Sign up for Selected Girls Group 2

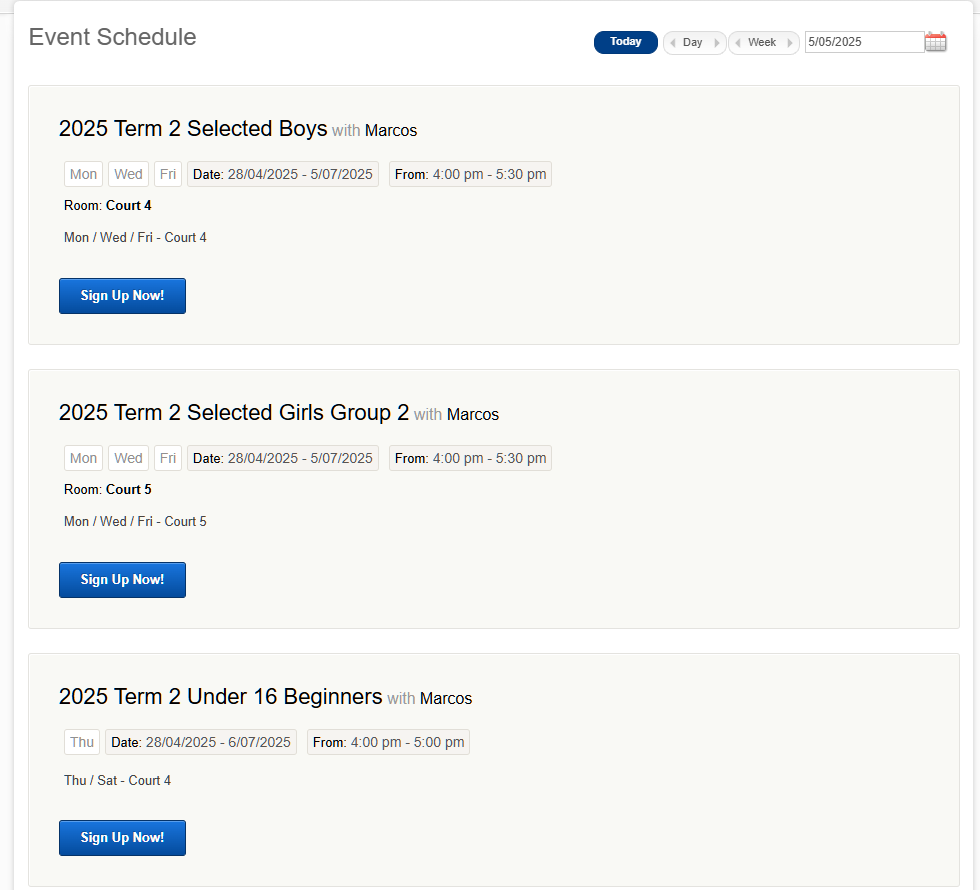click(x=122, y=580)
